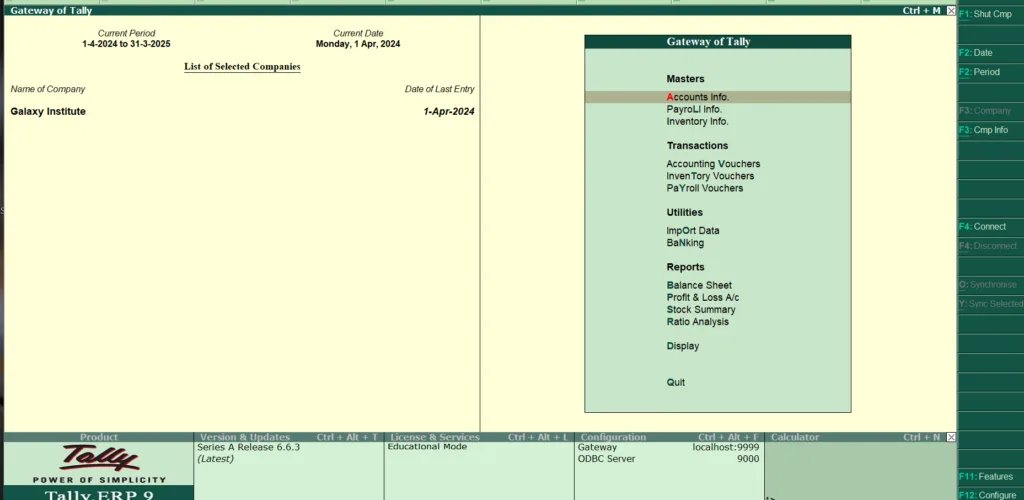Open License & Services panel header
This screenshot has height=500, width=1024.
point(479,437)
